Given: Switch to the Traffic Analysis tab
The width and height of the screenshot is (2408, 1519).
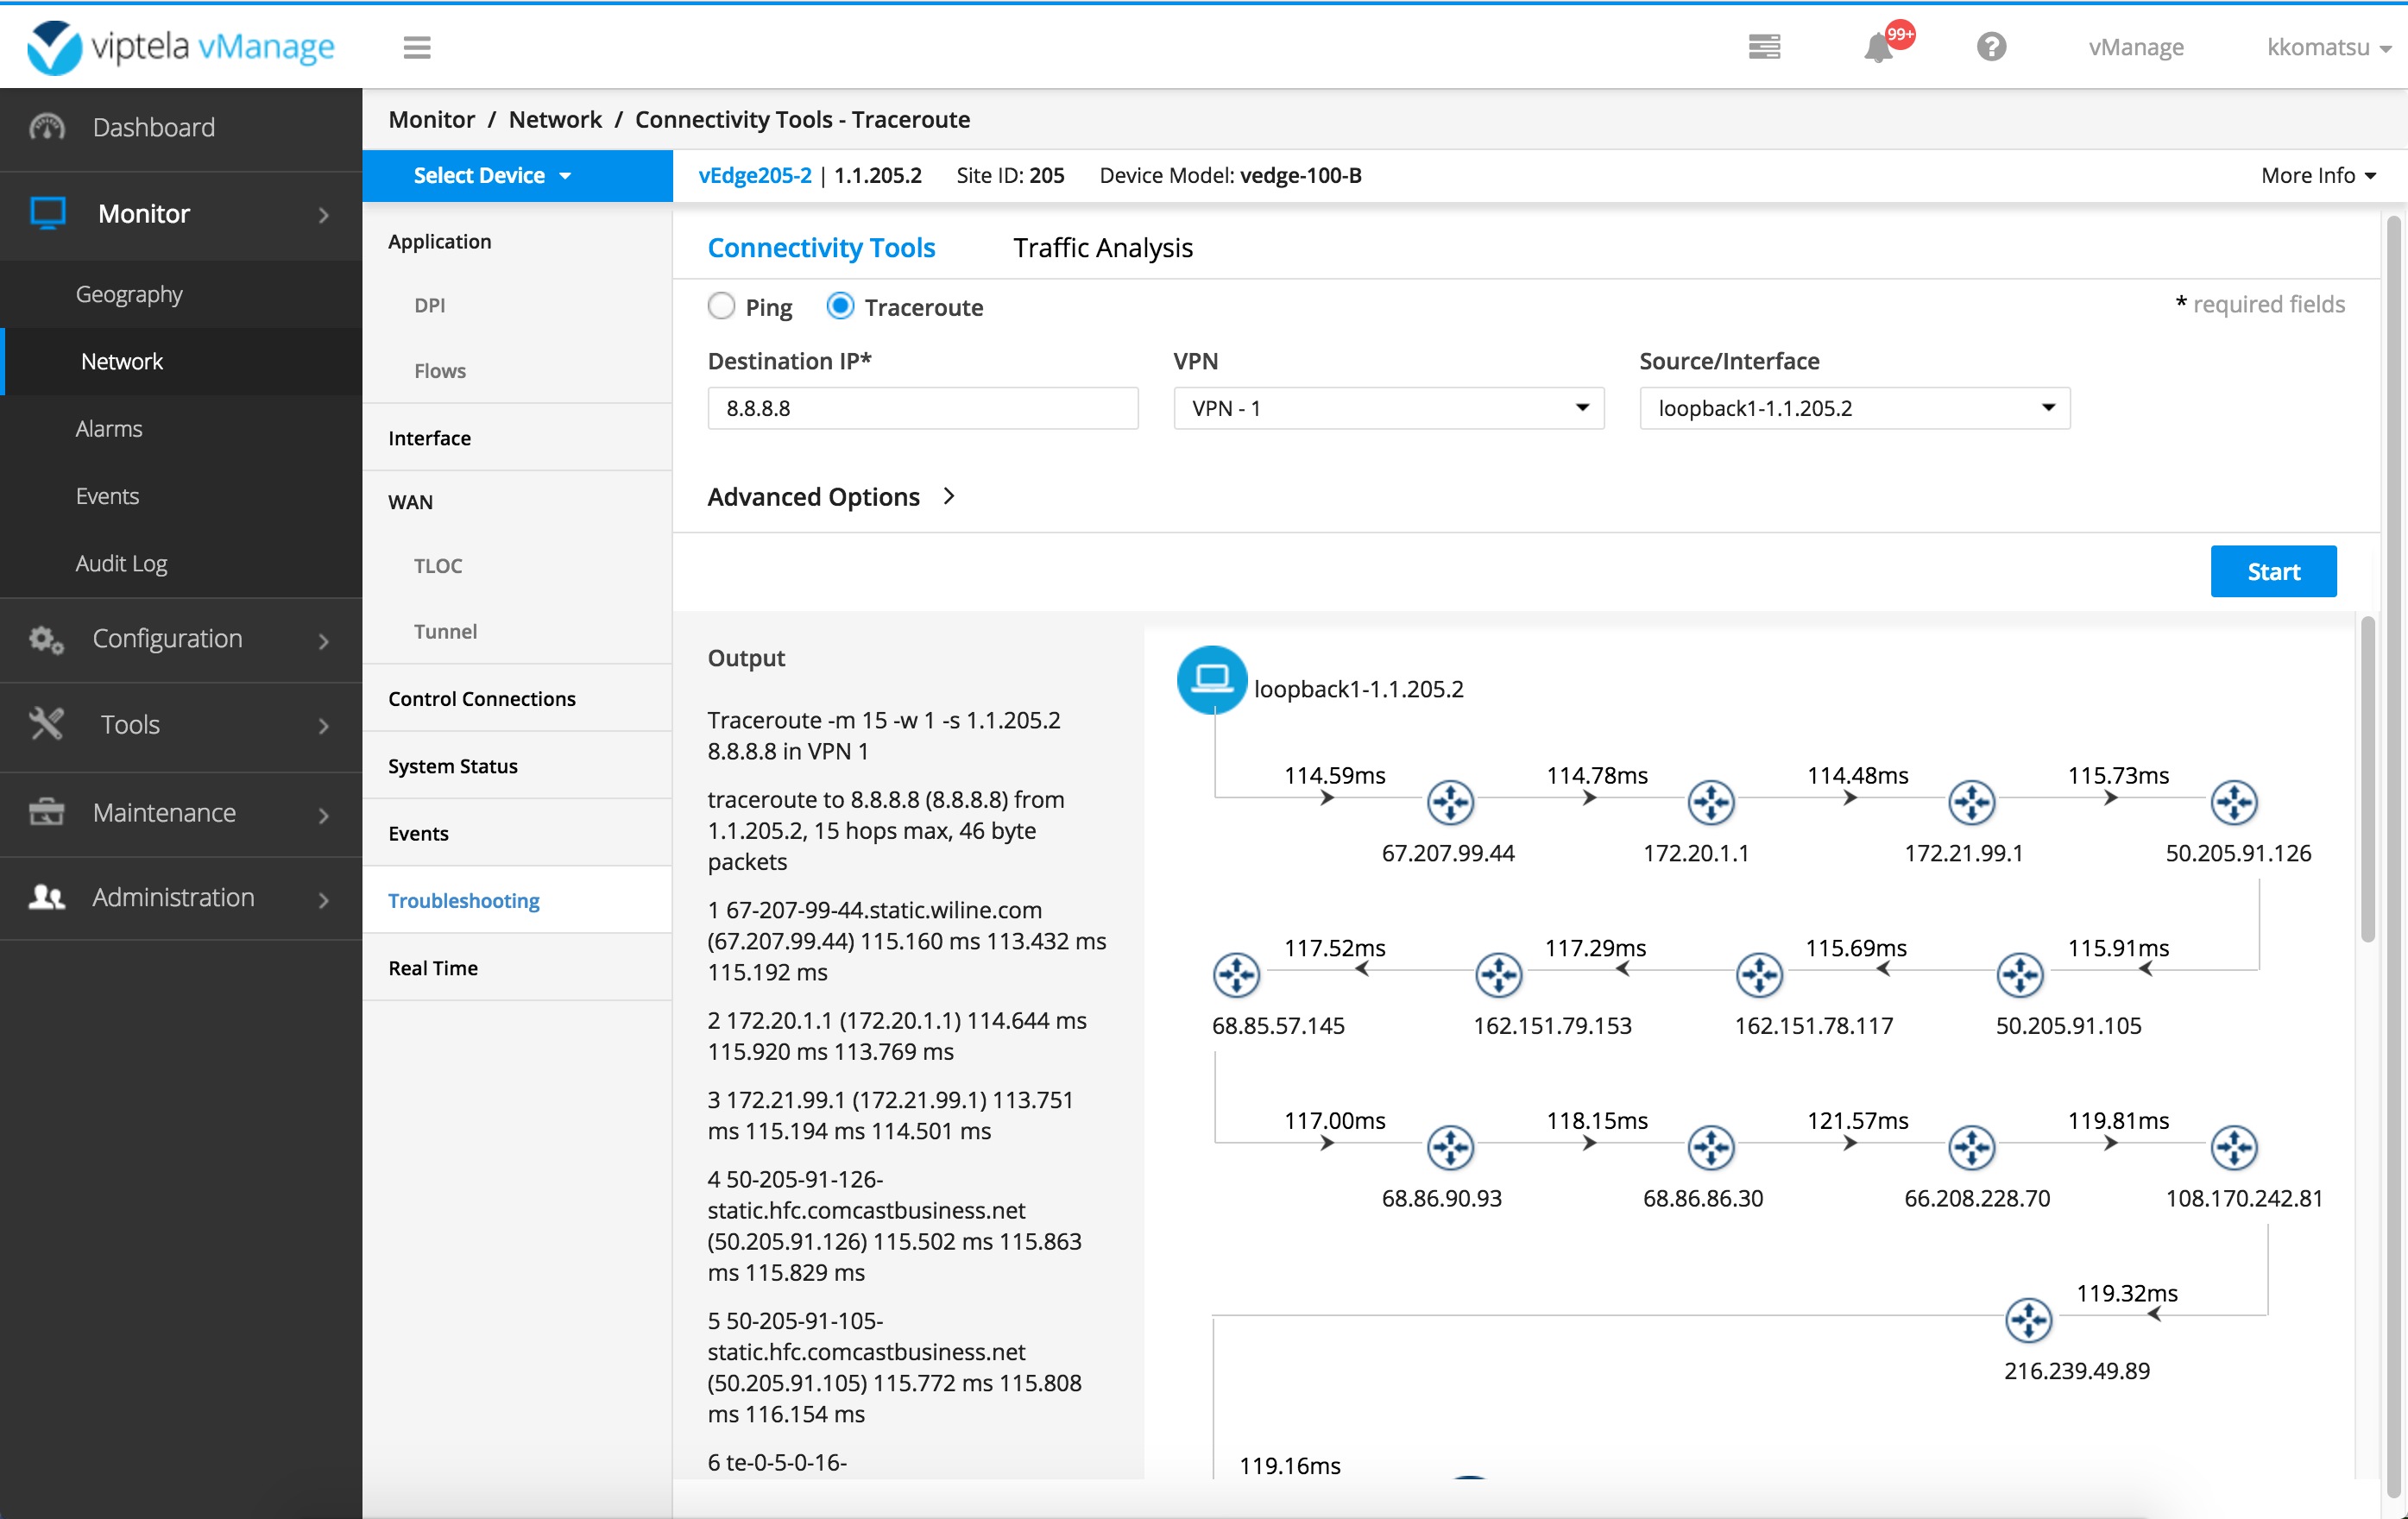Looking at the screenshot, I should point(1102,247).
